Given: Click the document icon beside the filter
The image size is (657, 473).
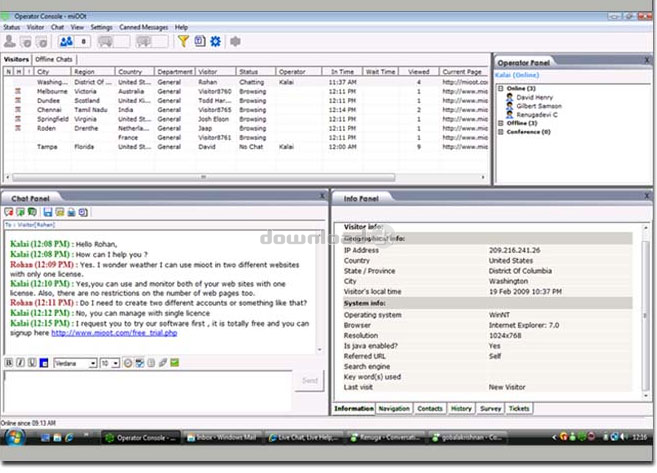Looking at the screenshot, I should pos(199,41).
